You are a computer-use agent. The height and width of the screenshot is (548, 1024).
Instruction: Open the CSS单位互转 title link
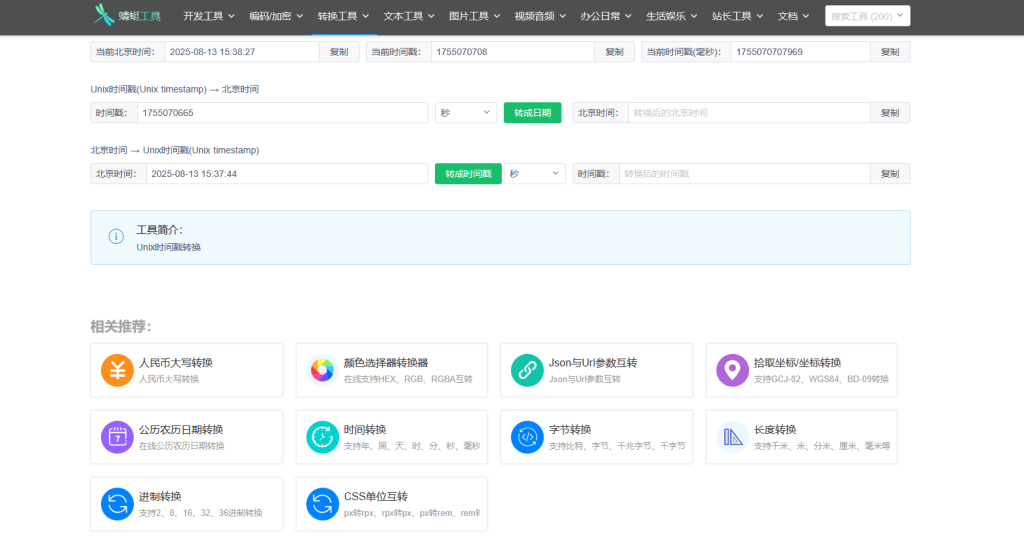[376, 496]
